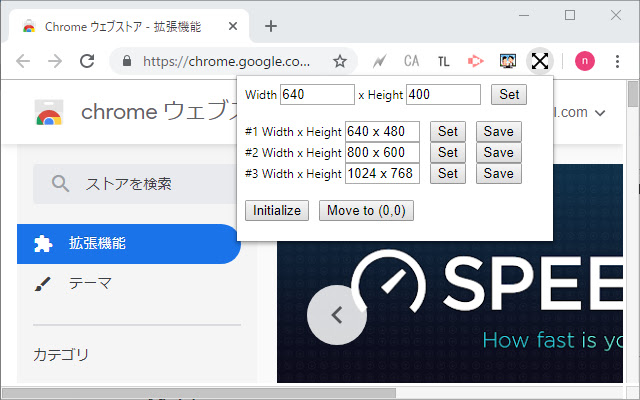Open the pink profile avatar
The image size is (640, 400).
pos(584,61)
